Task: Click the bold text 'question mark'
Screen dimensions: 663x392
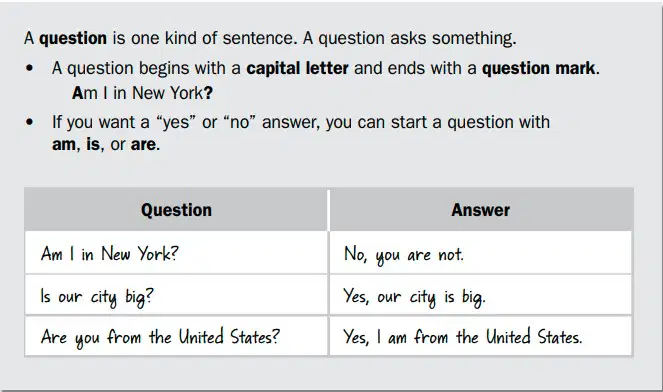Action: (538, 68)
